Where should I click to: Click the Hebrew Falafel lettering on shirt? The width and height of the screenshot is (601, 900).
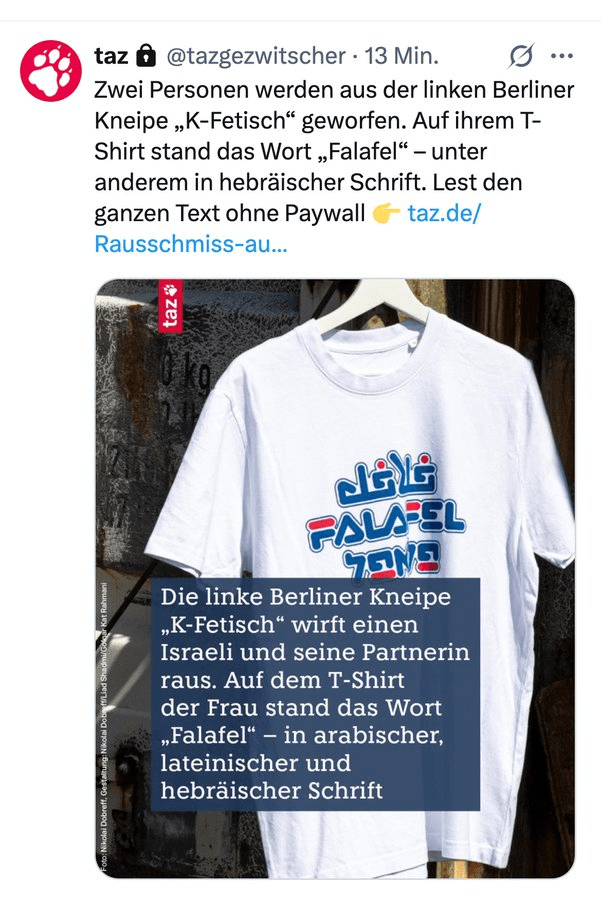coord(393,557)
